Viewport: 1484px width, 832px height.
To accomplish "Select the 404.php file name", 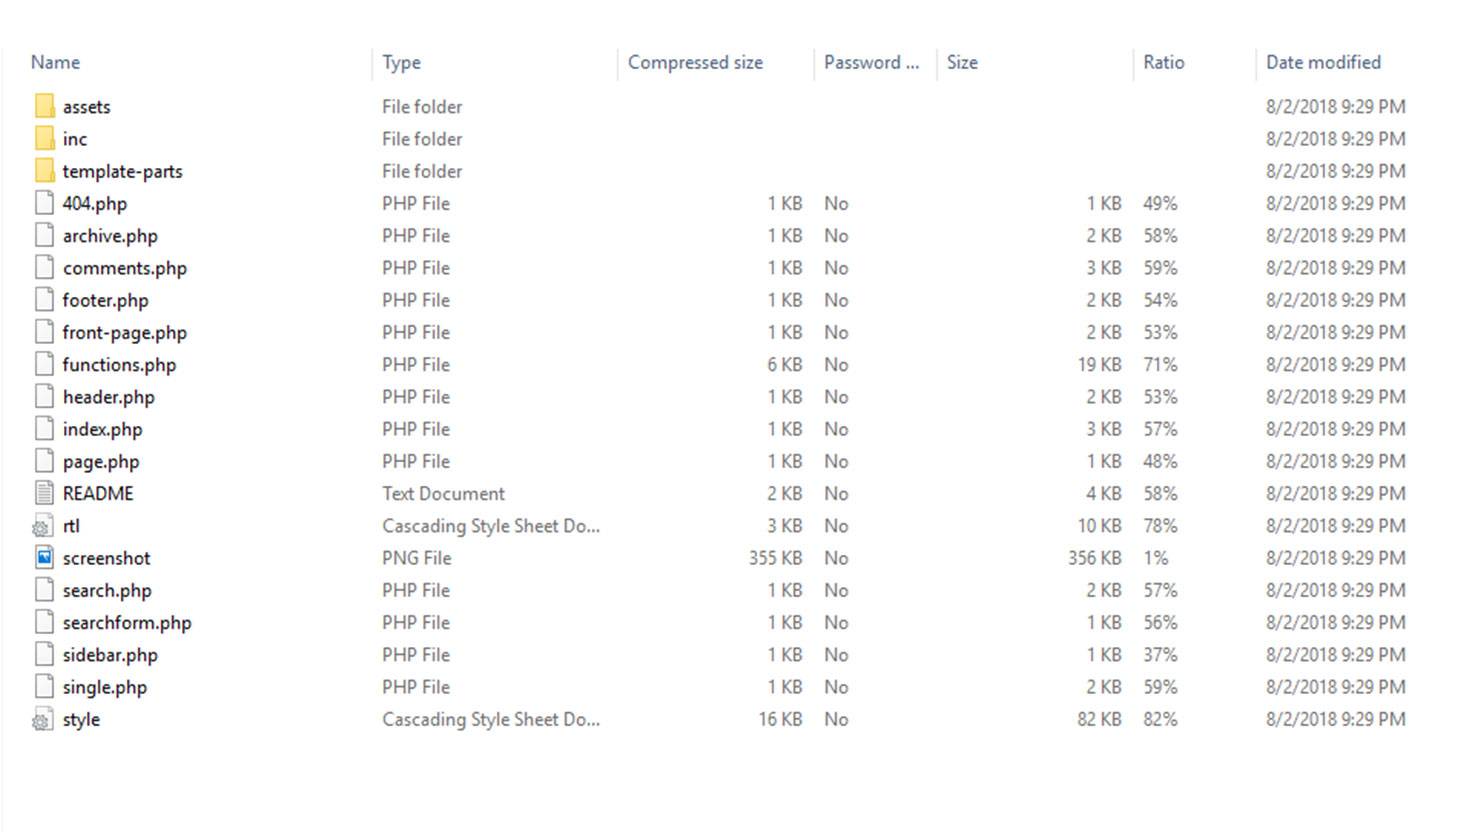I will 94,204.
